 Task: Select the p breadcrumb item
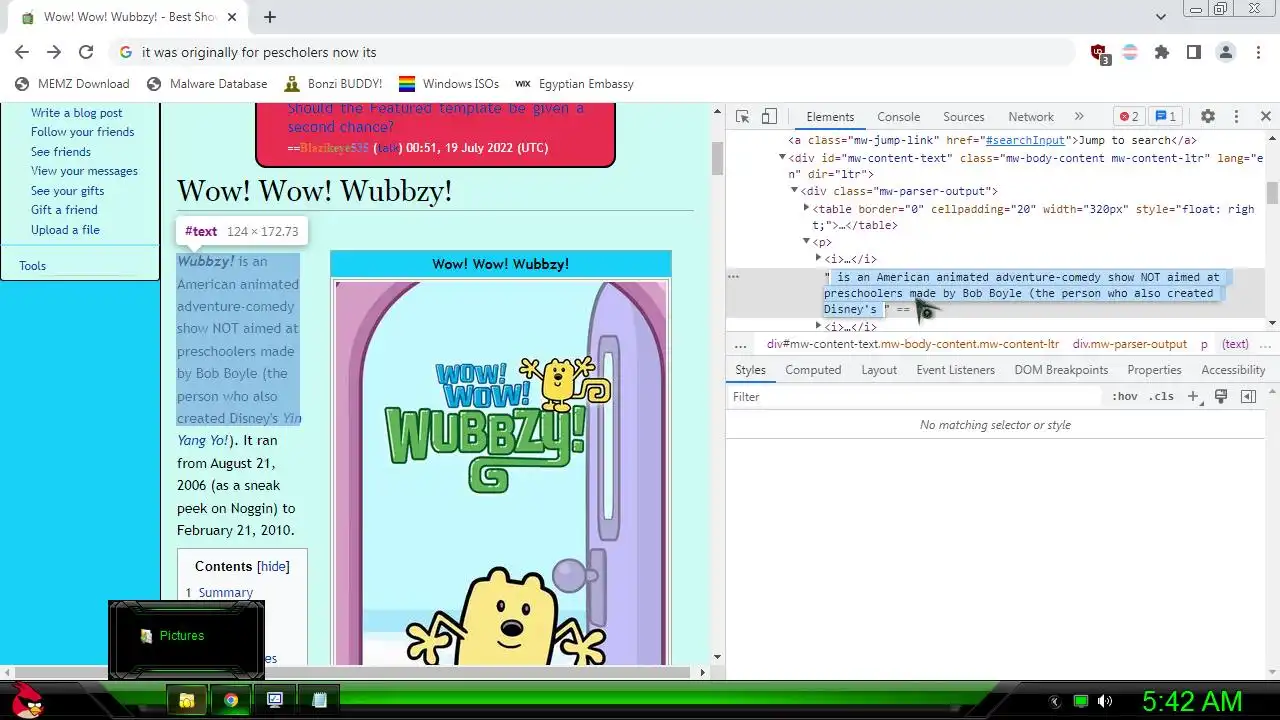pyautogui.click(x=1204, y=344)
